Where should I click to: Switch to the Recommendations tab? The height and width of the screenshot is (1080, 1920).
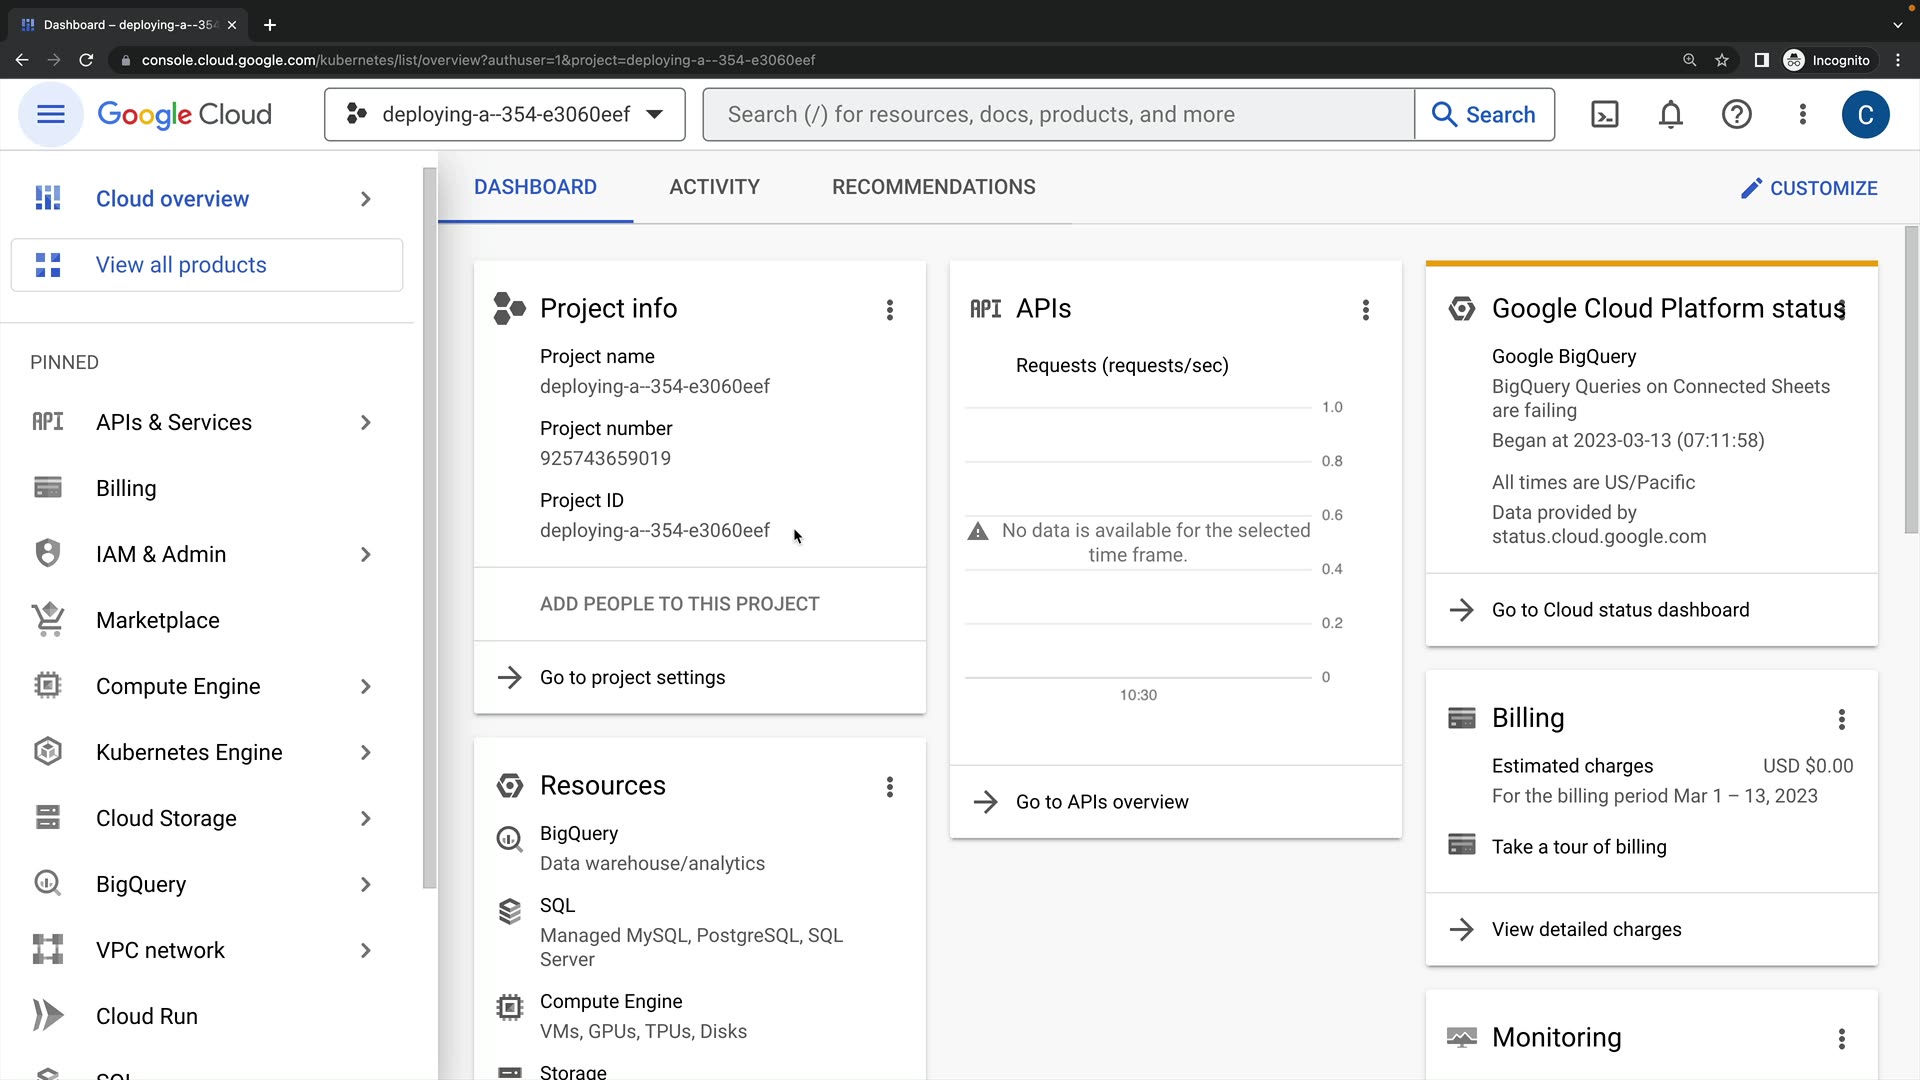[933, 187]
